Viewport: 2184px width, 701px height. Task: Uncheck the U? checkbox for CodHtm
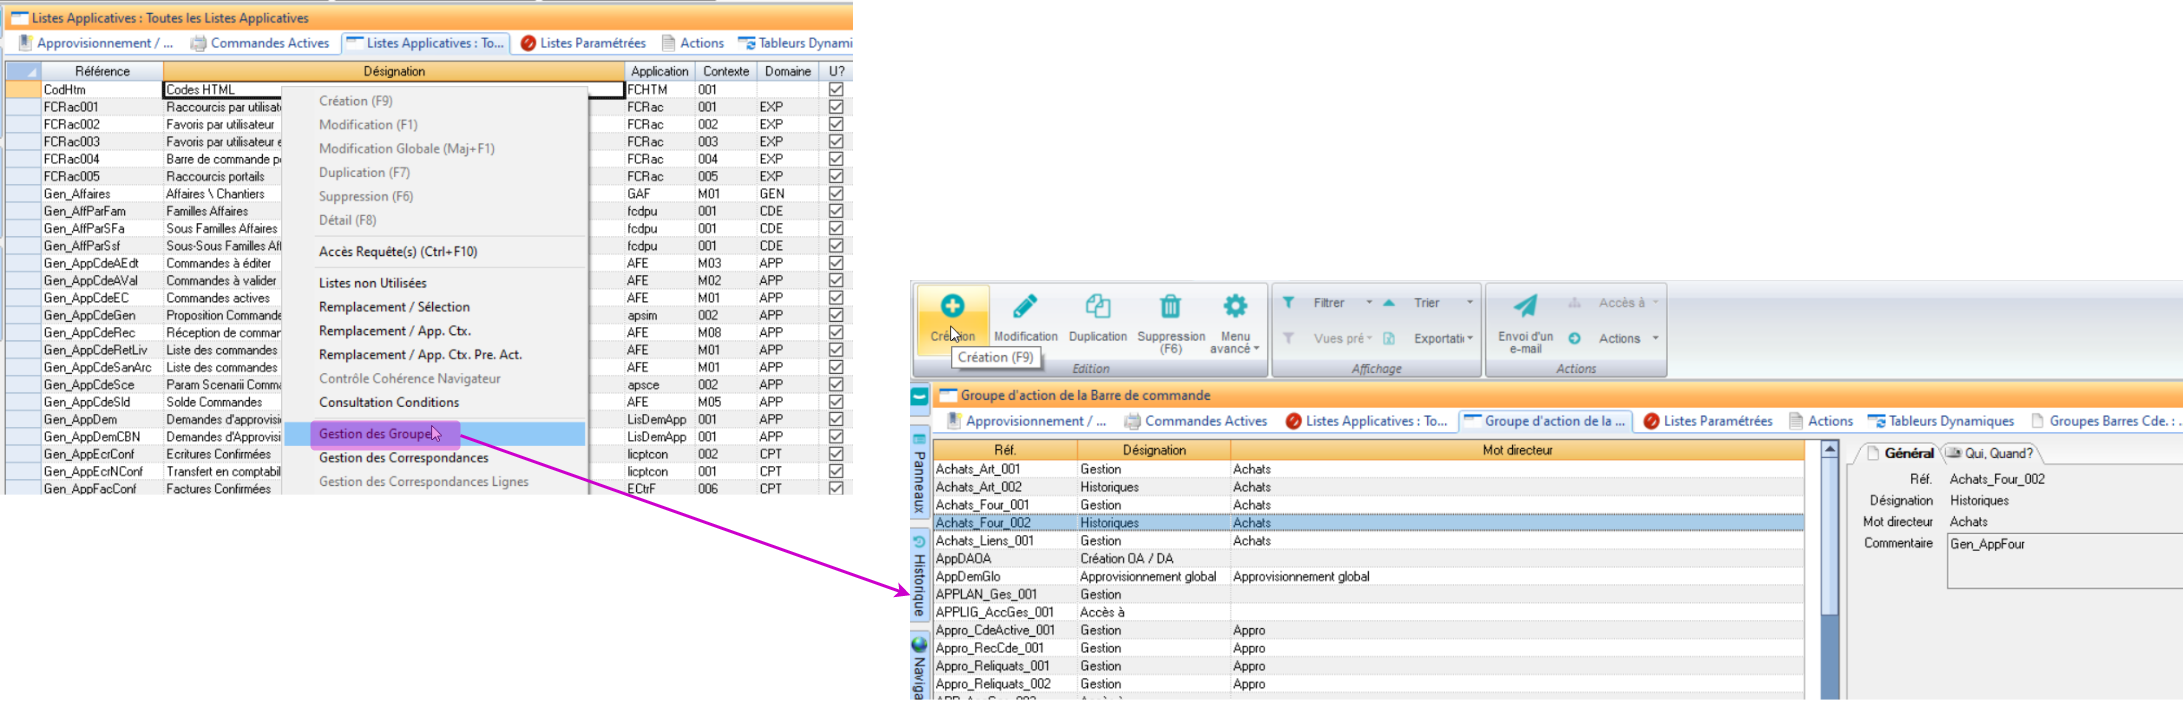[836, 90]
